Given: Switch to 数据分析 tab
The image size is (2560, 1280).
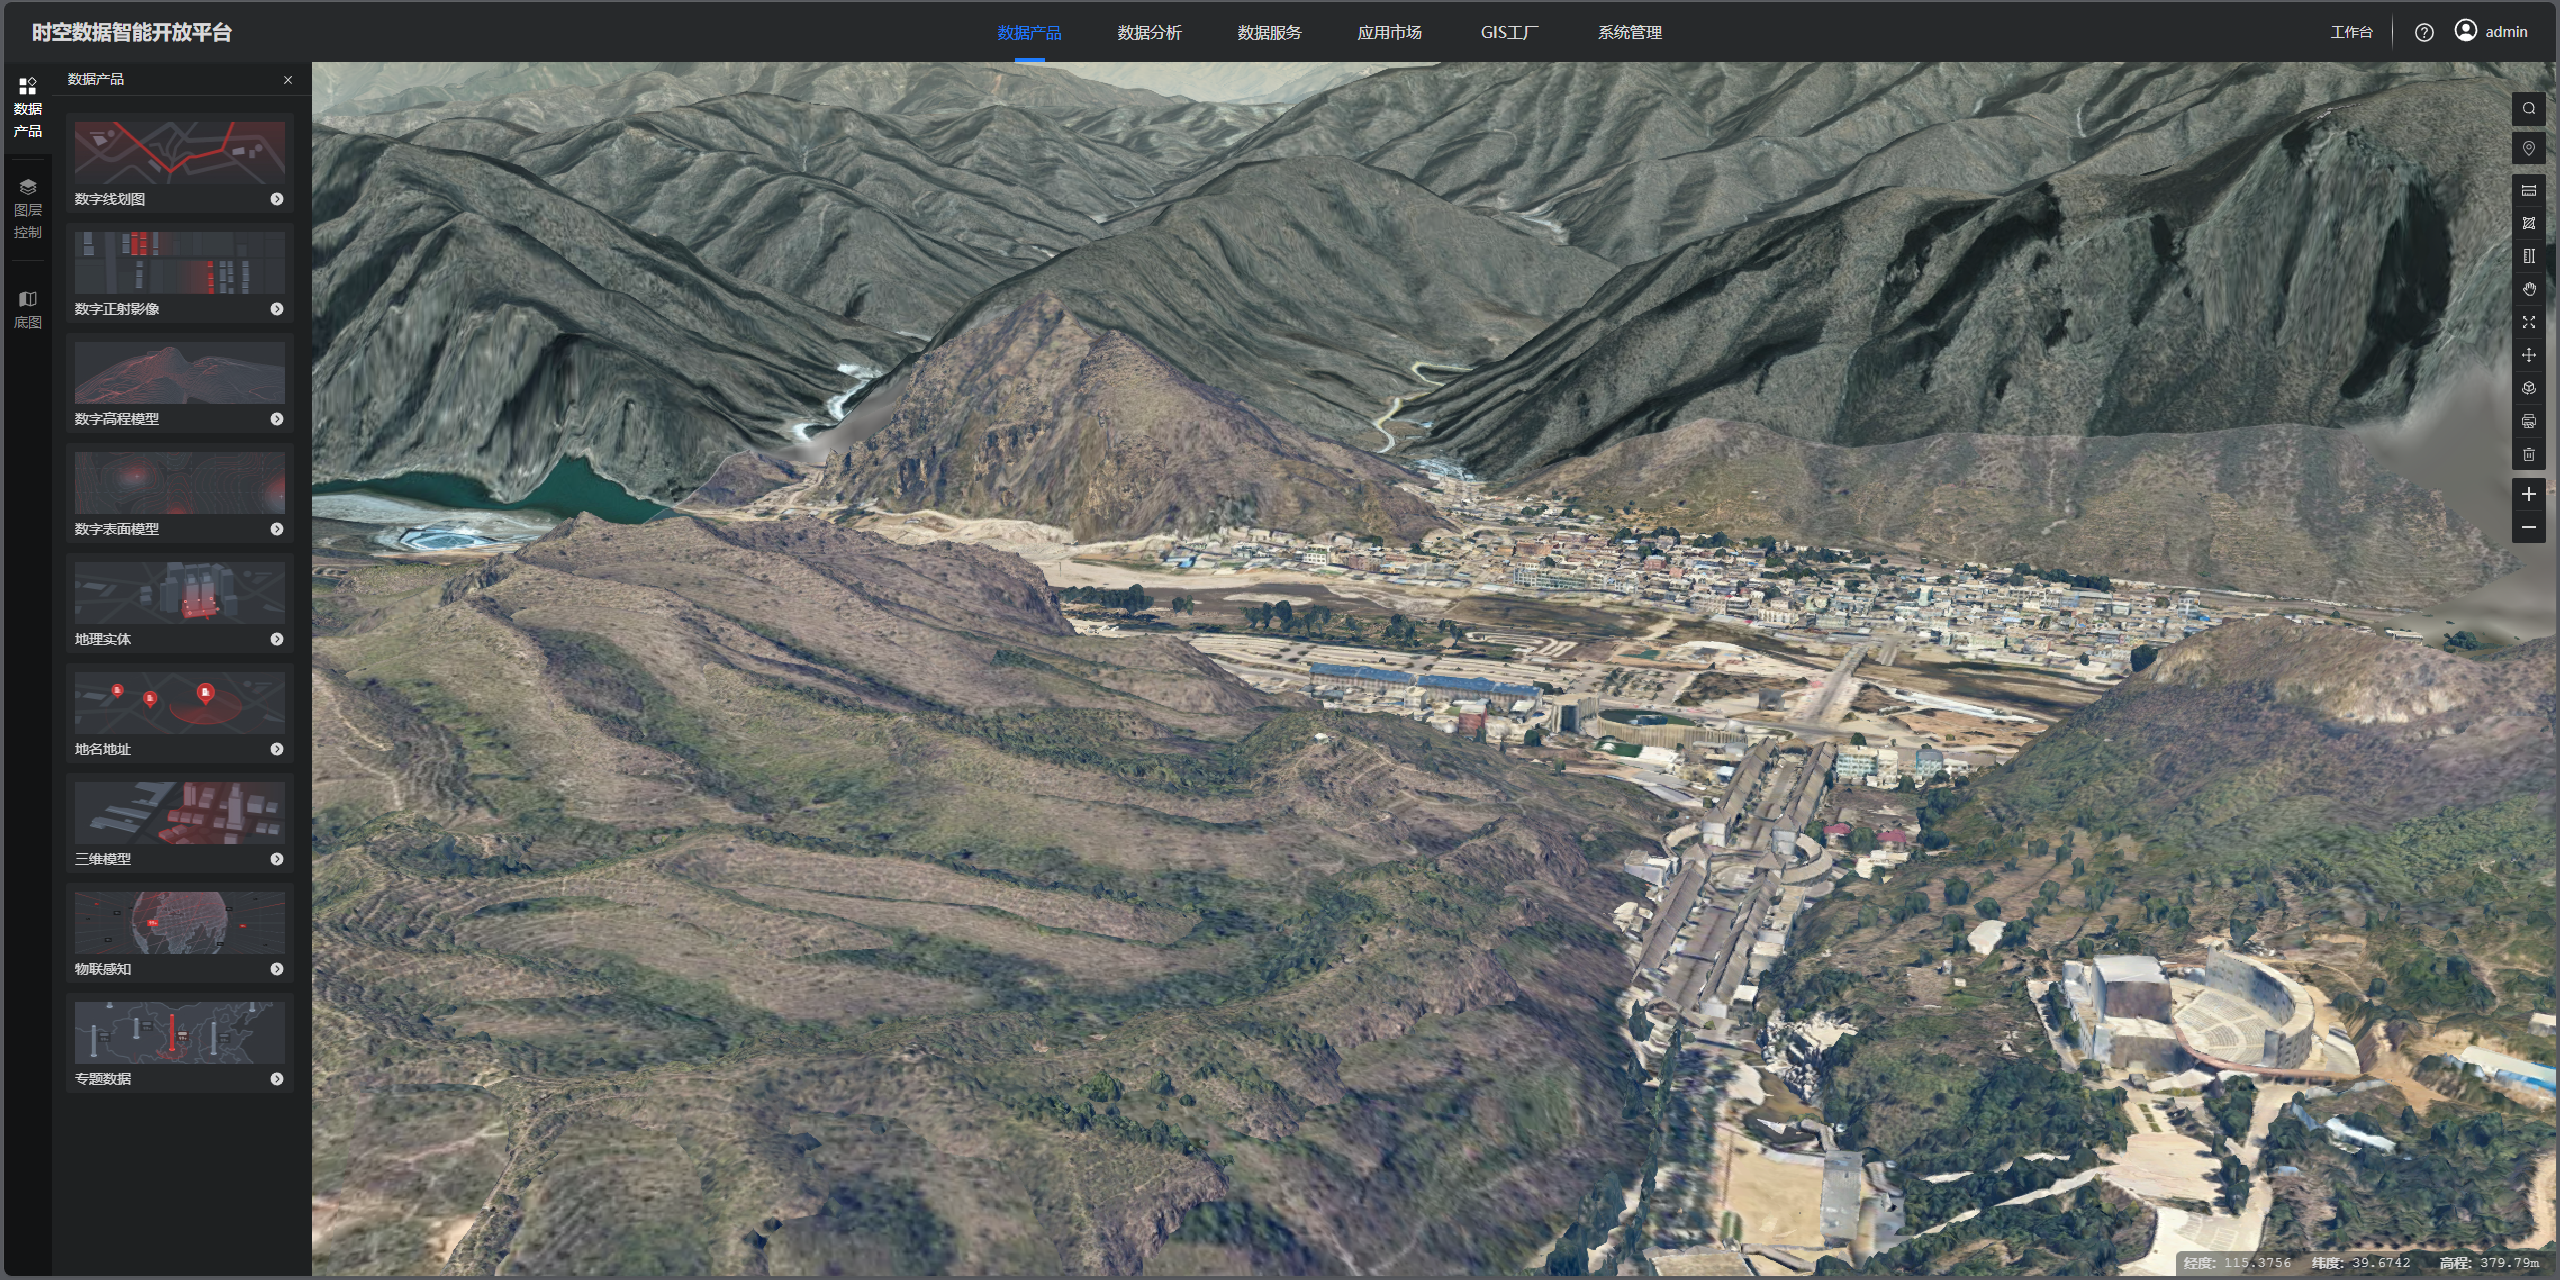Looking at the screenshot, I should pyautogui.click(x=1149, y=32).
